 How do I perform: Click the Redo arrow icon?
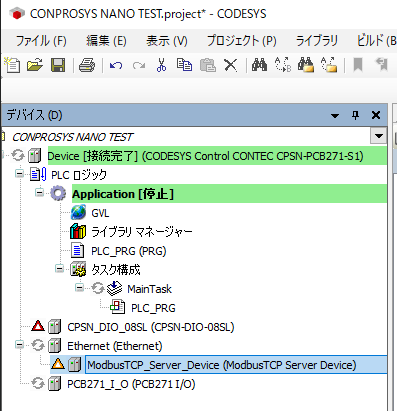point(139,65)
